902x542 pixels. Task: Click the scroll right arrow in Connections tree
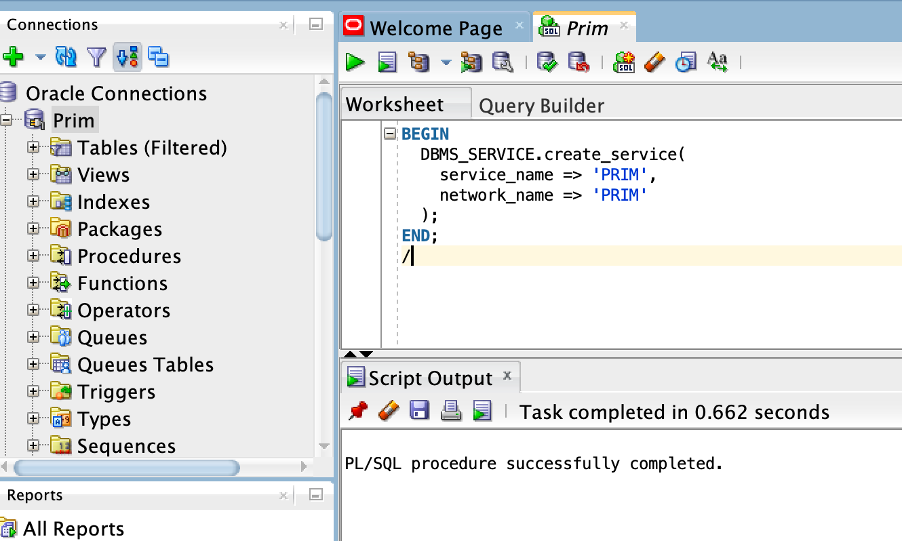304,467
